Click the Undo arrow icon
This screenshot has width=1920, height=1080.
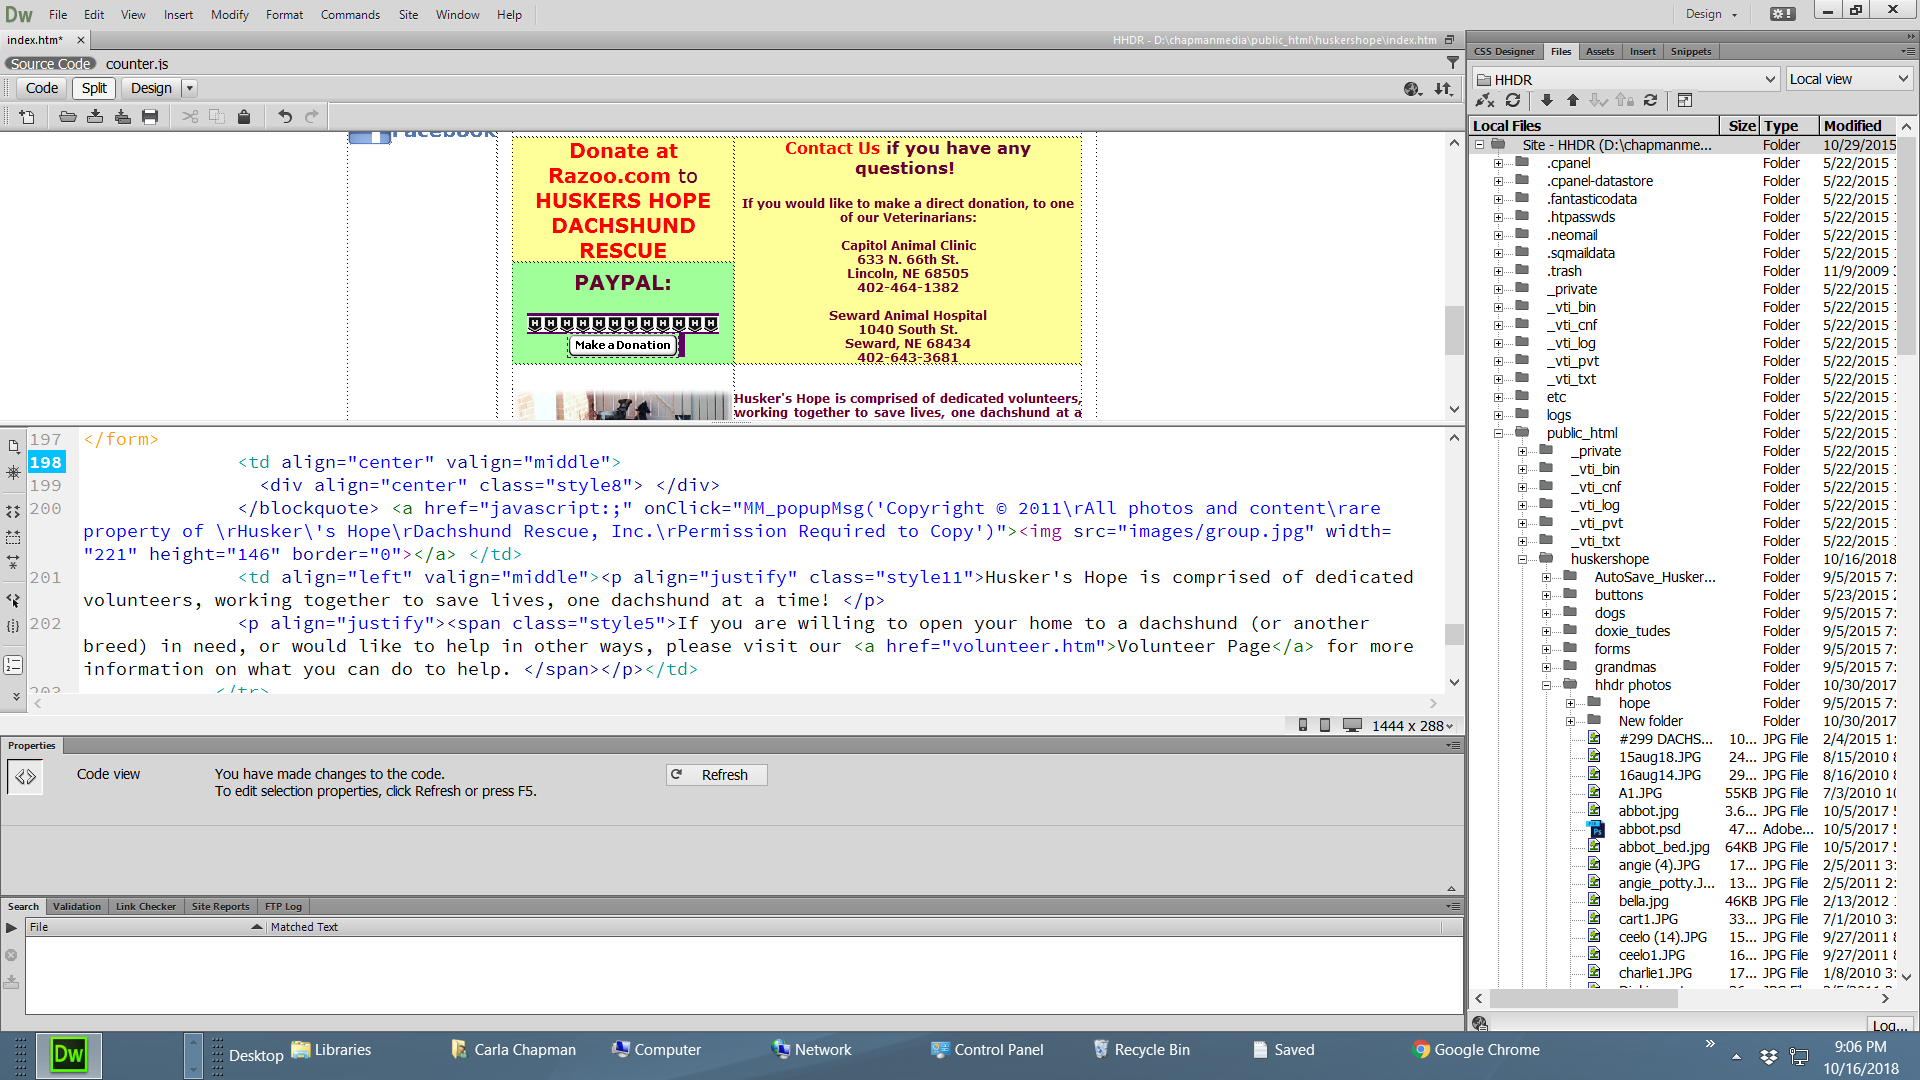point(285,117)
